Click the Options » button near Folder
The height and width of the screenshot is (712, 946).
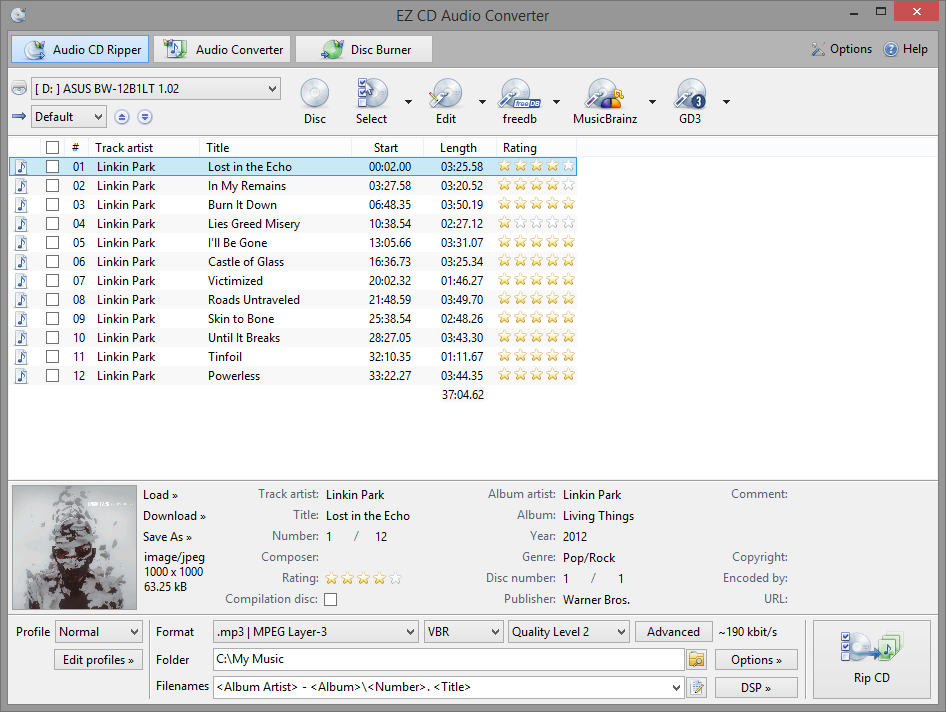756,660
